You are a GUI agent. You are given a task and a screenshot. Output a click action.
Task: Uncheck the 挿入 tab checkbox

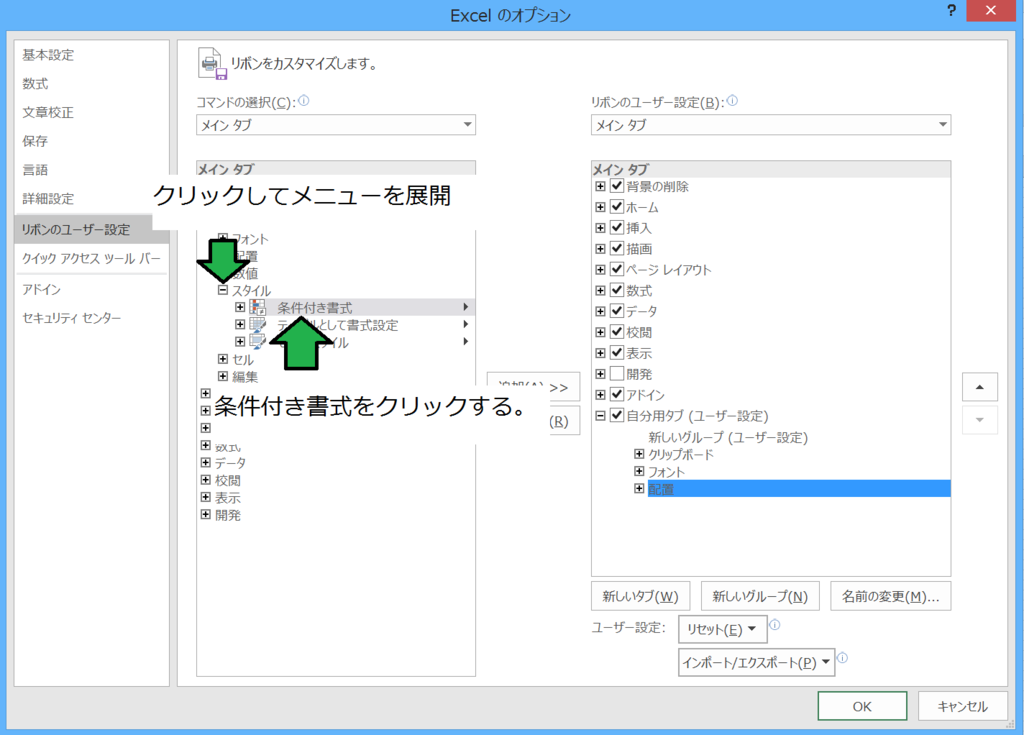tap(617, 227)
